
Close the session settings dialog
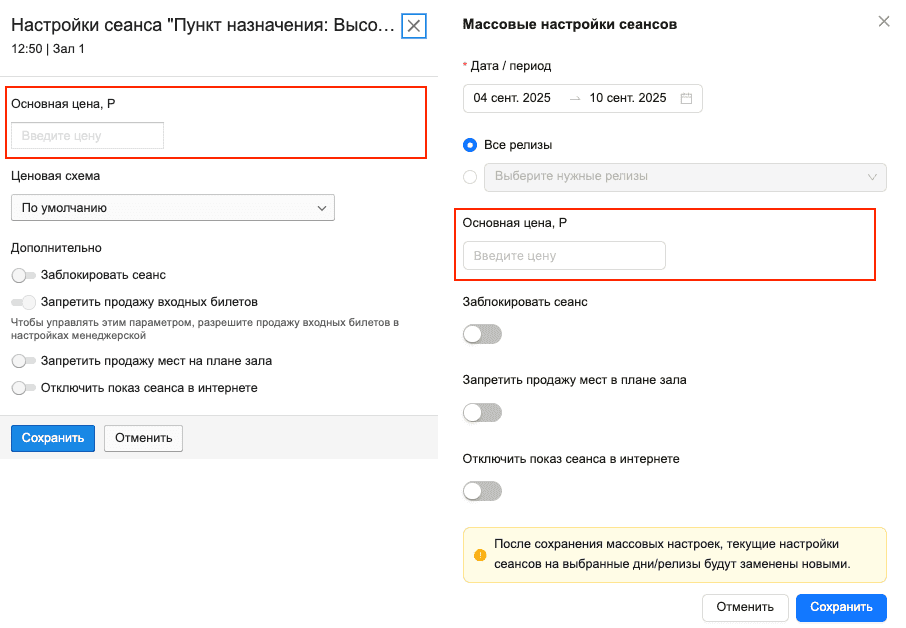click(414, 26)
